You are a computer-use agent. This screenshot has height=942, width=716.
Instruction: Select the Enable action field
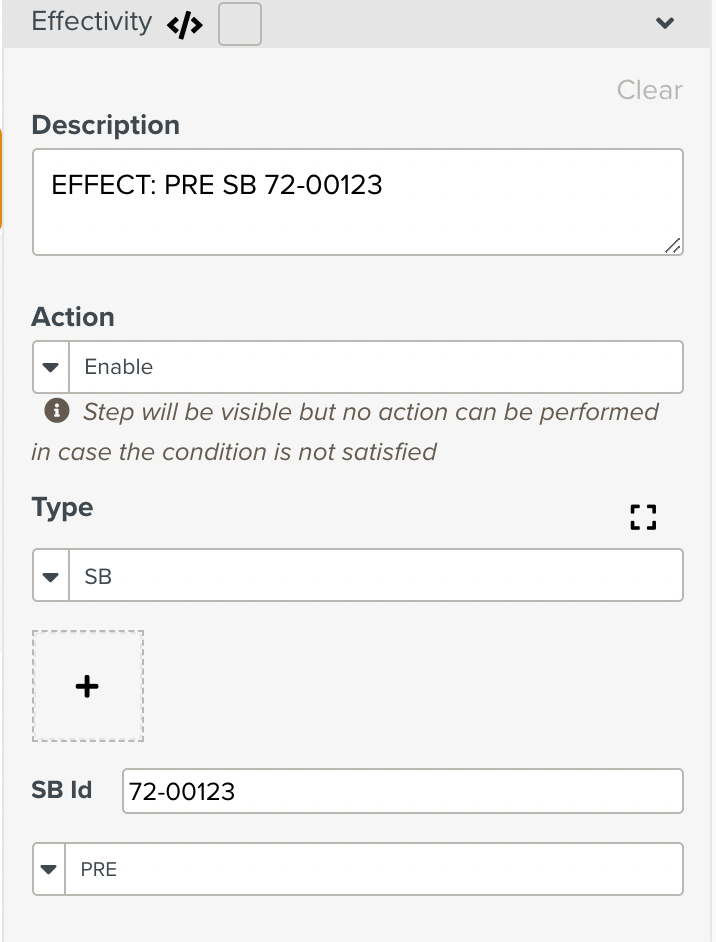click(x=376, y=367)
